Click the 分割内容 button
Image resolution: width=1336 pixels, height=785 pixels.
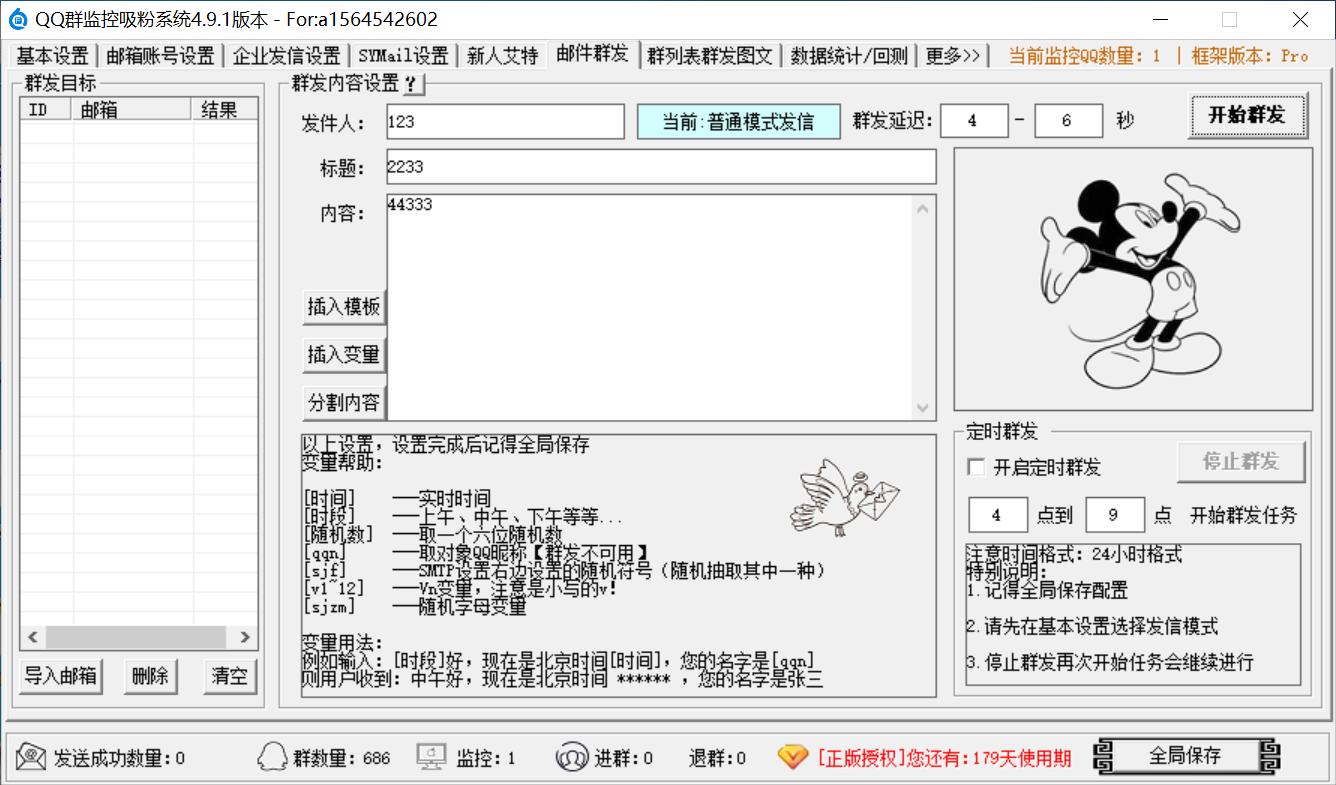click(344, 403)
